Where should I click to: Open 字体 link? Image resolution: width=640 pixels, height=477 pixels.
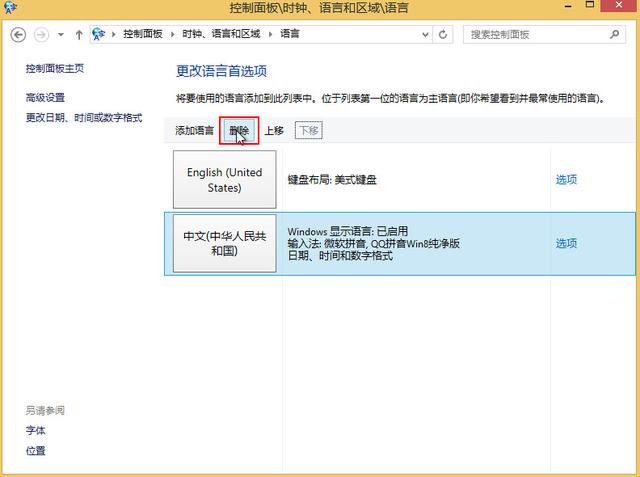pyautogui.click(x=36, y=430)
